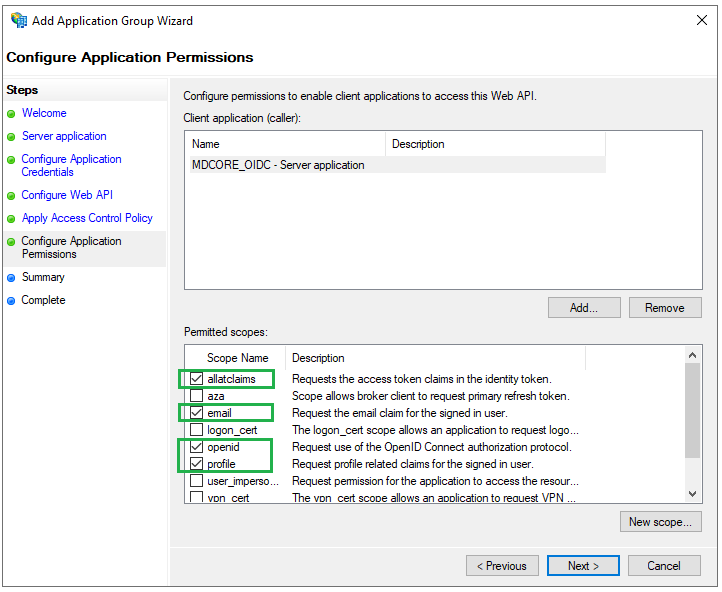722x592 pixels.
Task: Enable the aza scope checkbox
Action: point(197,396)
